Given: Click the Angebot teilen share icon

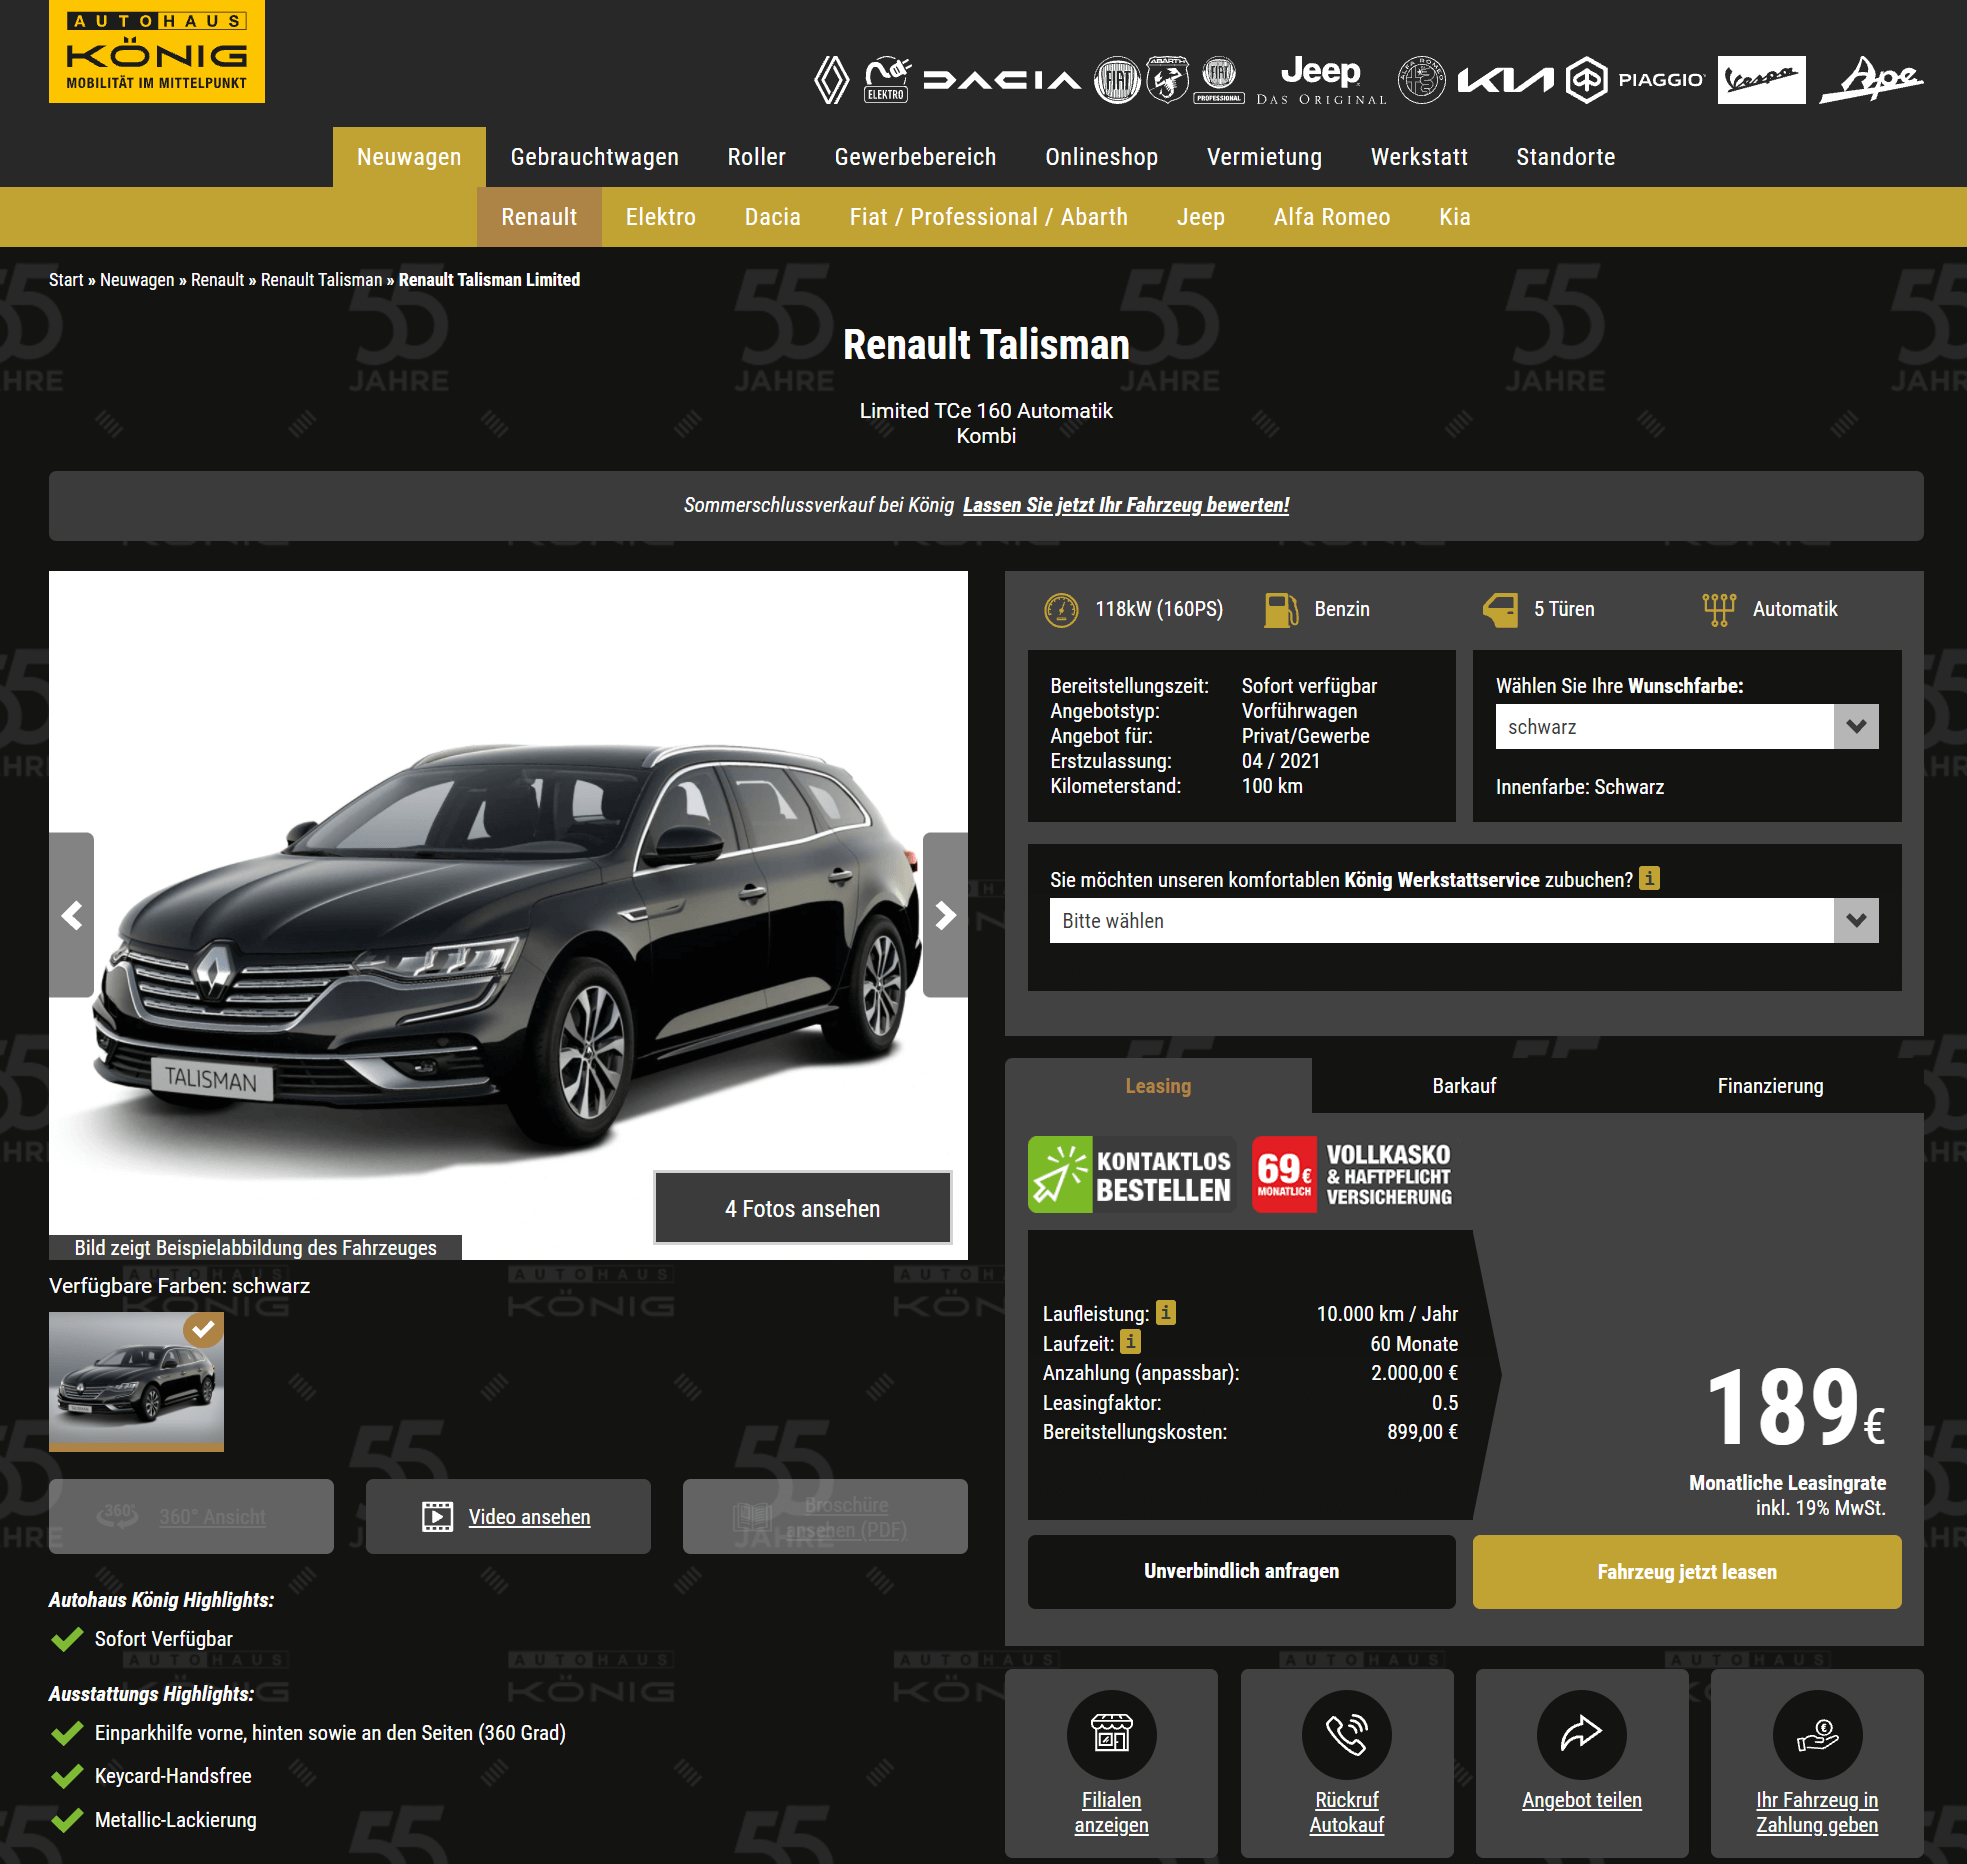Looking at the screenshot, I should (x=1581, y=1734).
